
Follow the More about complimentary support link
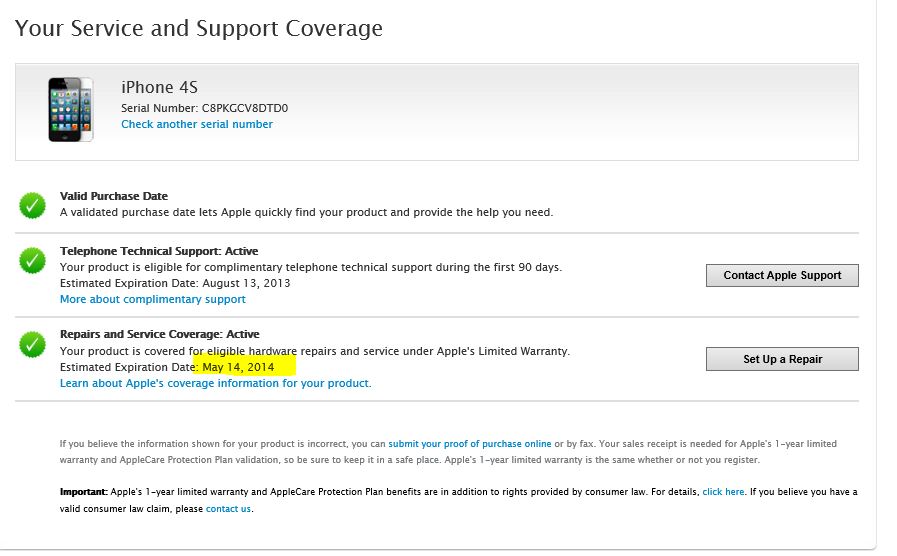[x=153, y=299]
